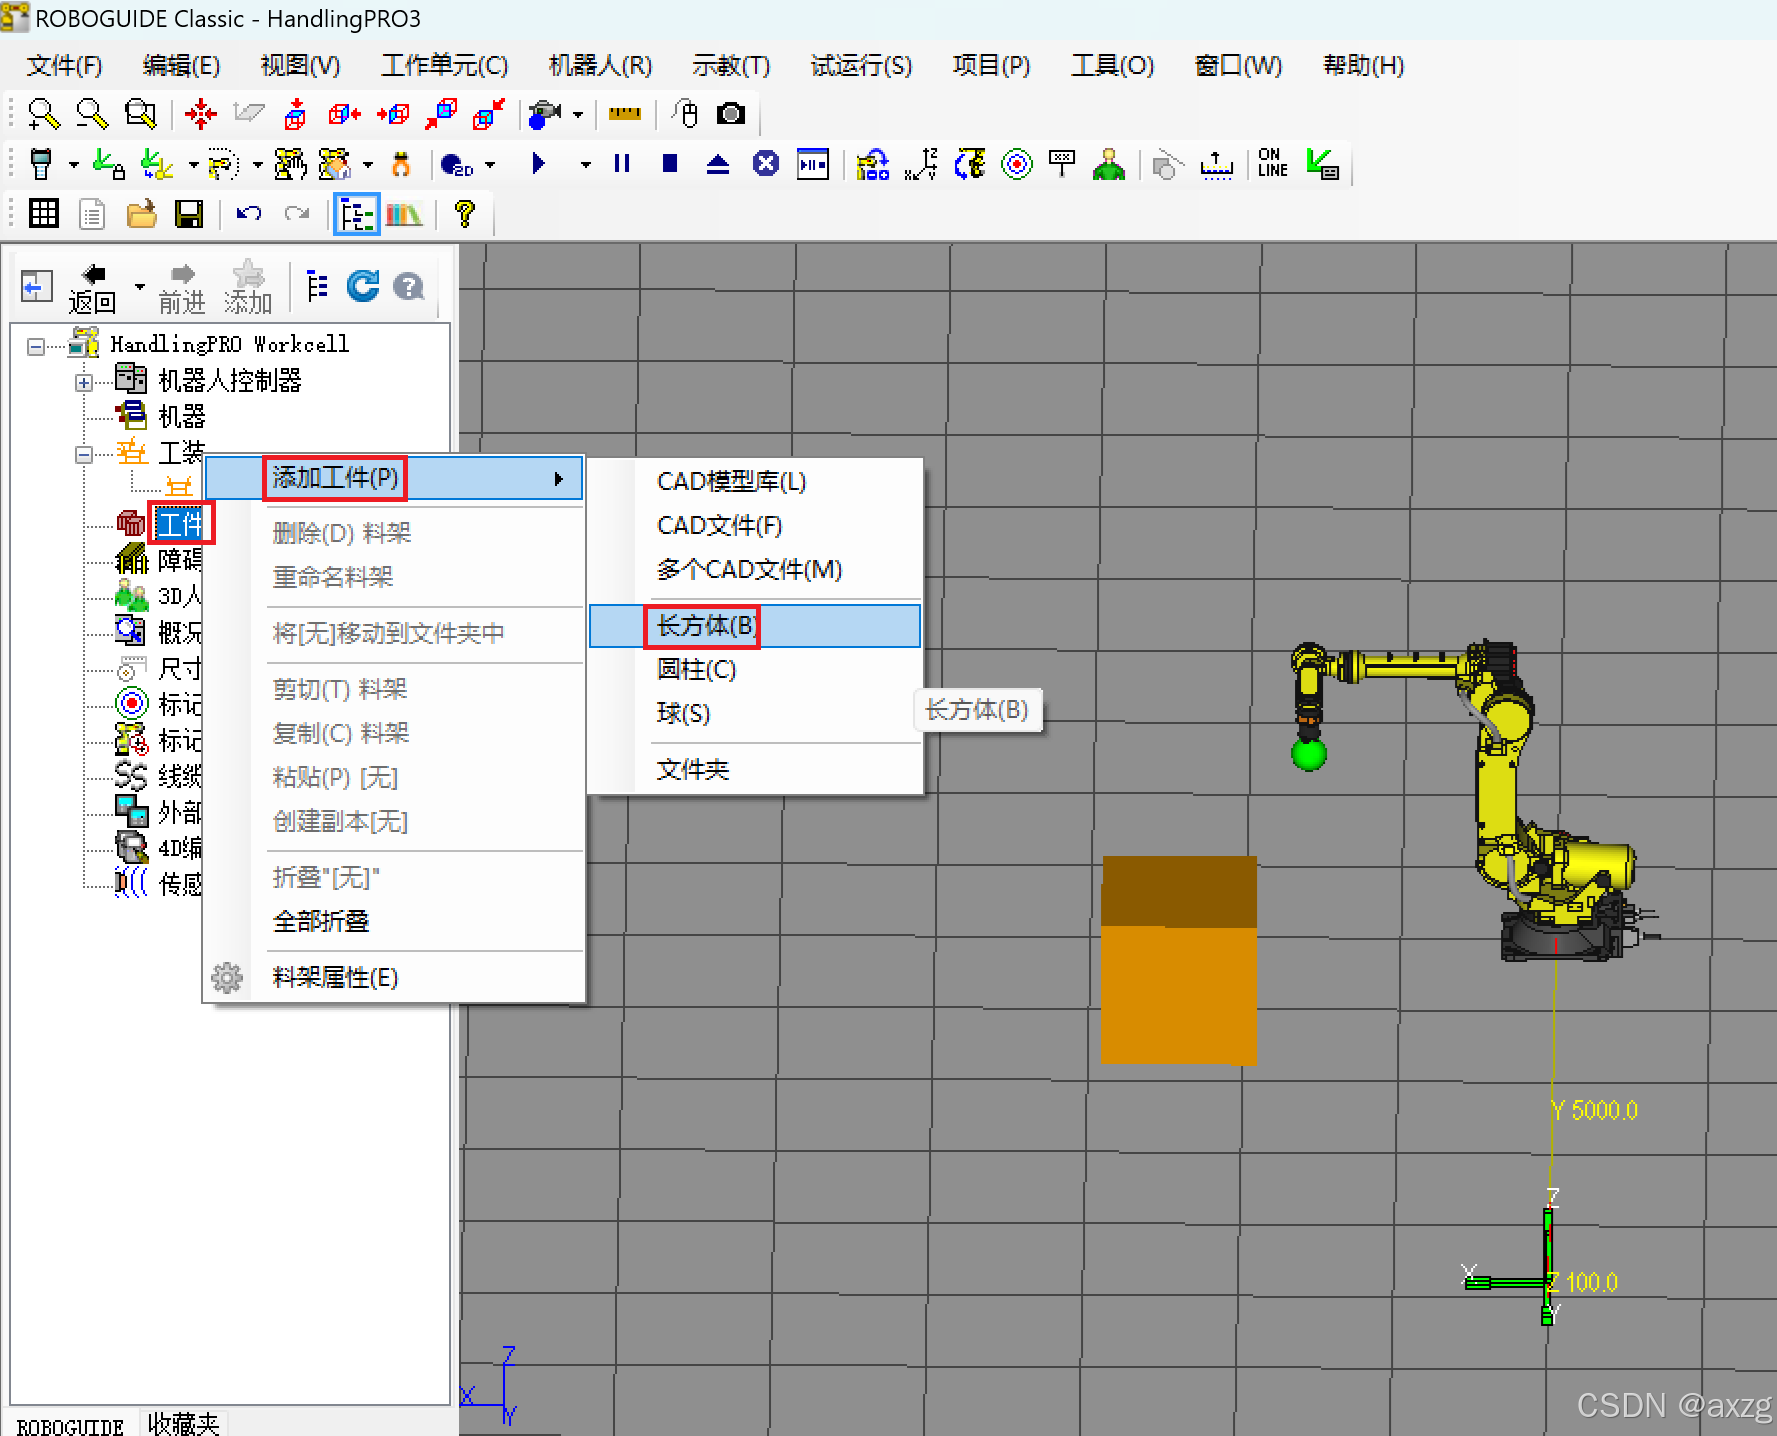Choose 文件夹 in submenu
This screenshot has width=1777, height=1436.
click(x=755, y=770)
